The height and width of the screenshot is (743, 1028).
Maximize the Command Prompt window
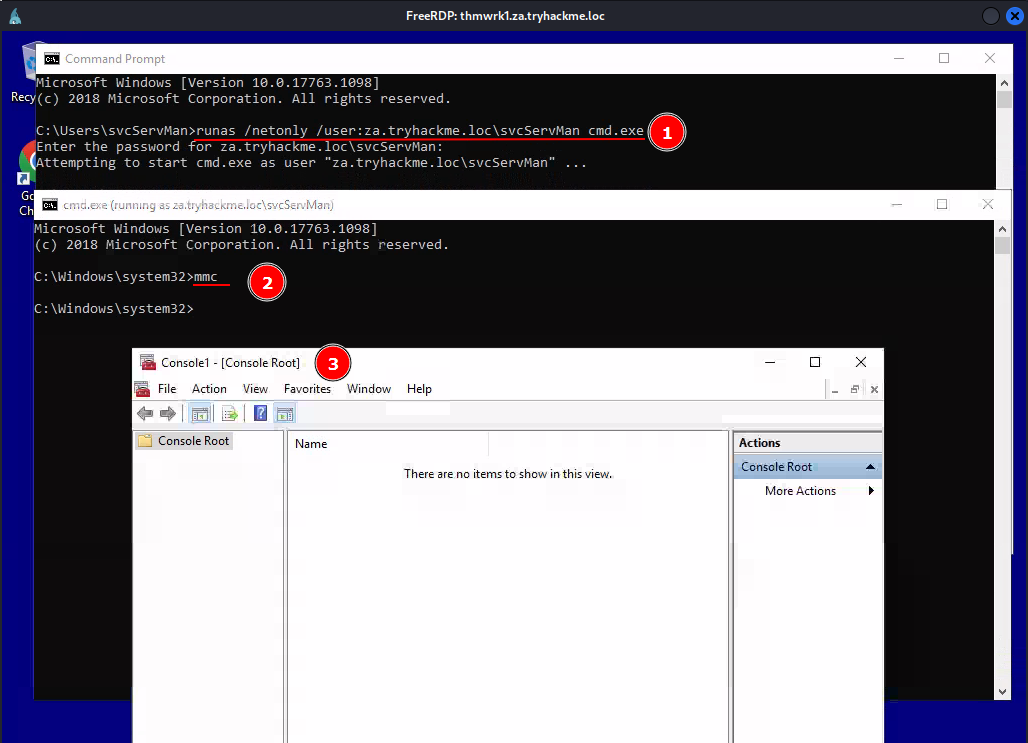coord(944,58)
